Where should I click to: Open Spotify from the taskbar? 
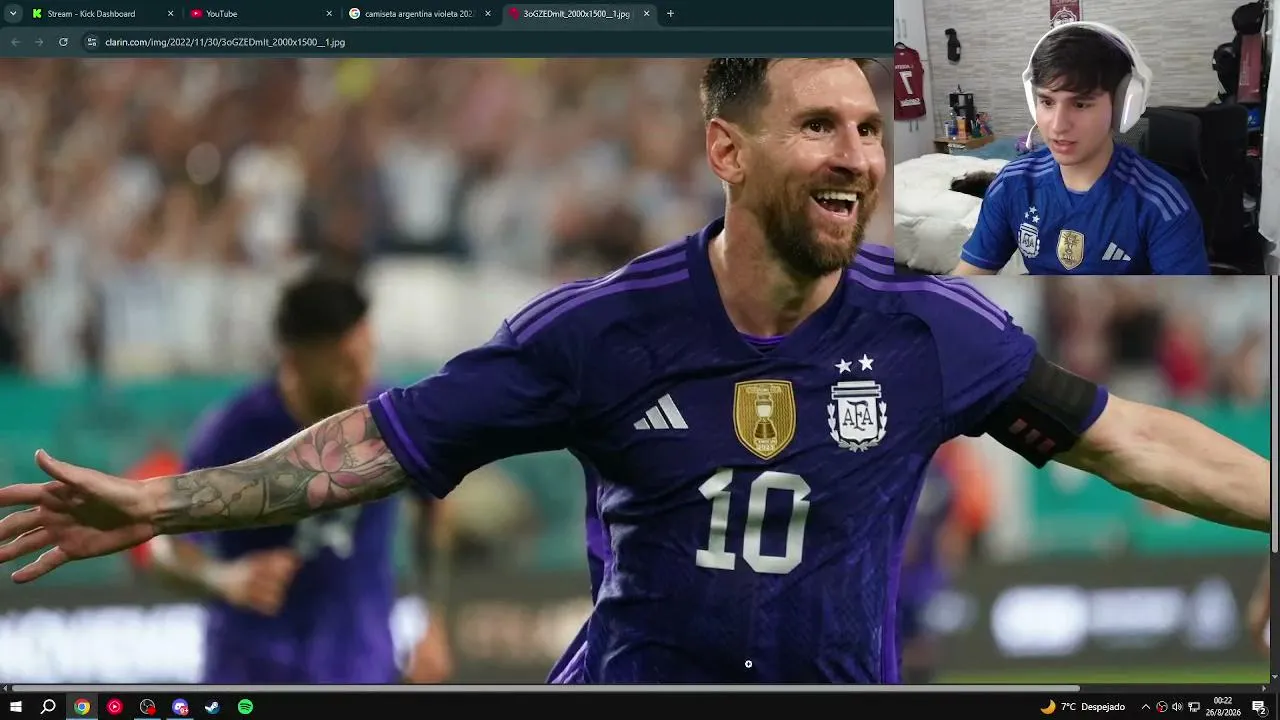(x=245, y=707)
